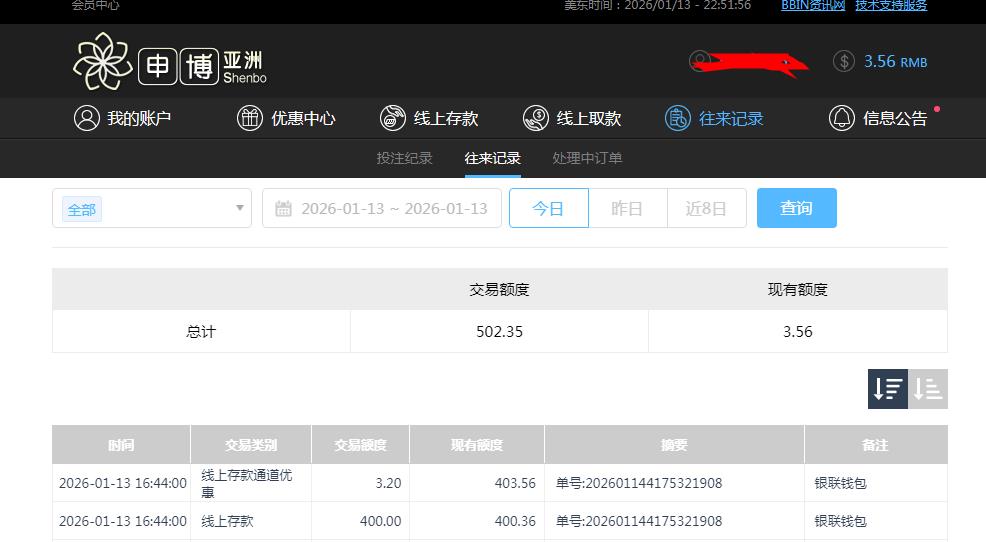Click order number in 线上存款 row

[639, 521]
